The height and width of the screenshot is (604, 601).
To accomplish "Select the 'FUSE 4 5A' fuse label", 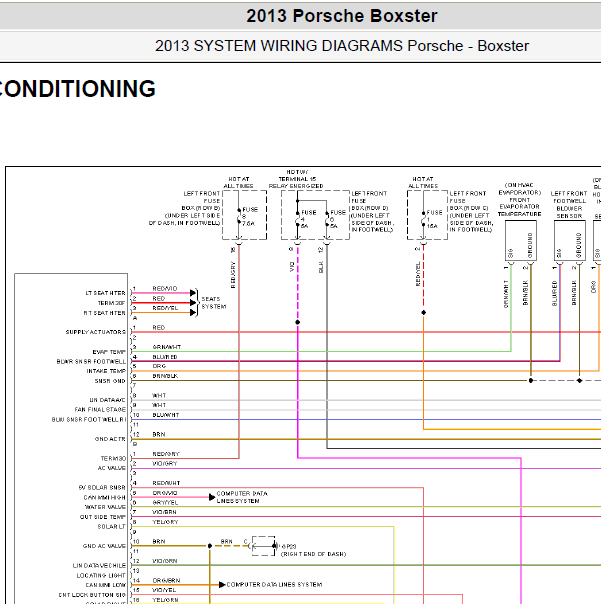I will click(x=309, y=219).
